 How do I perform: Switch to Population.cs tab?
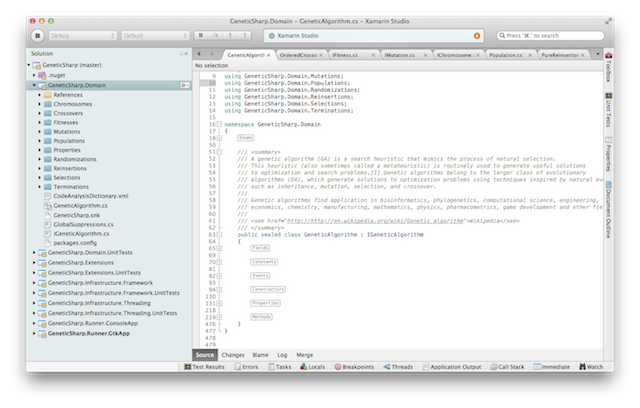click(506, 55)
